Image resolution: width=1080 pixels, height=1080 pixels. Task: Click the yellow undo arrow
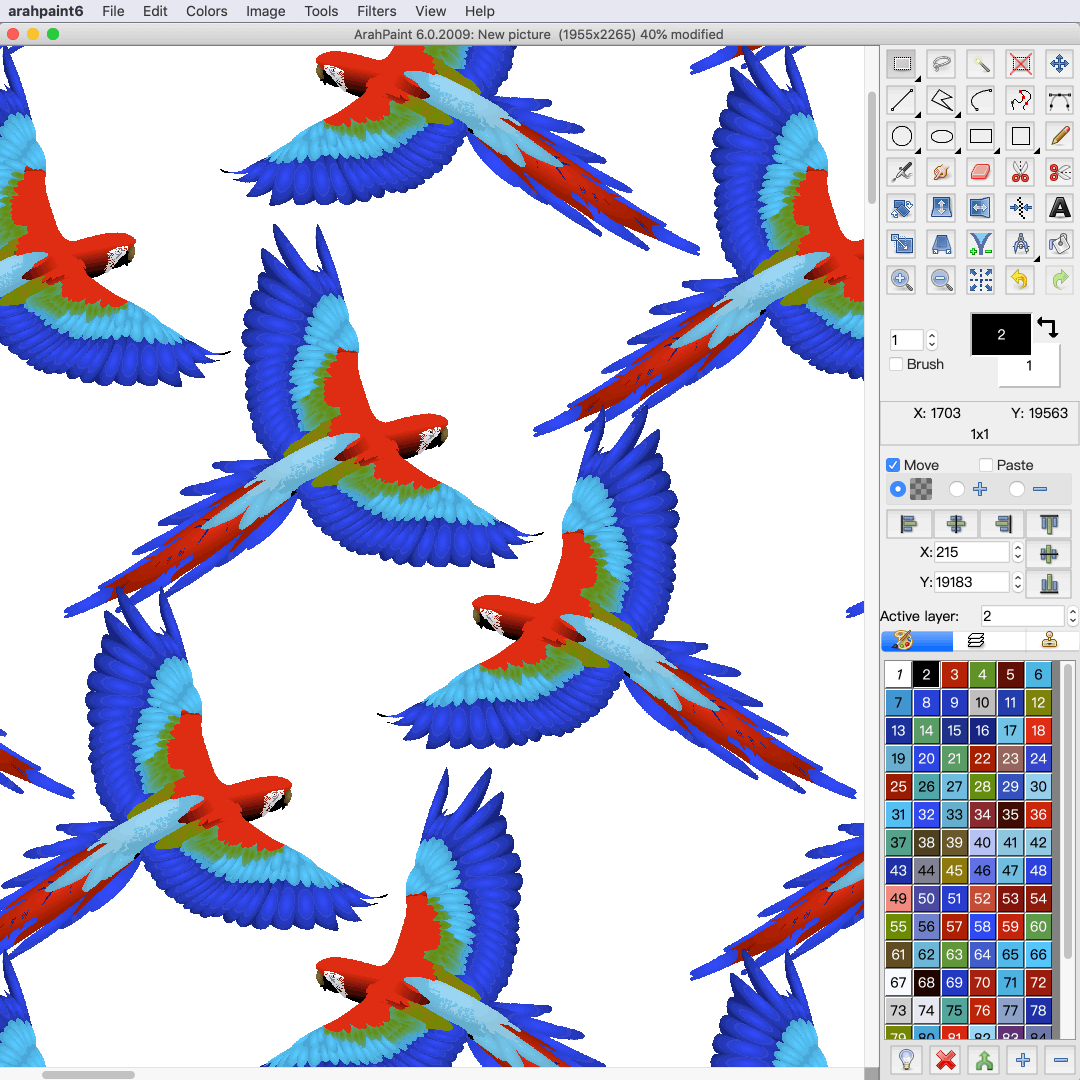coord(1021,280)
